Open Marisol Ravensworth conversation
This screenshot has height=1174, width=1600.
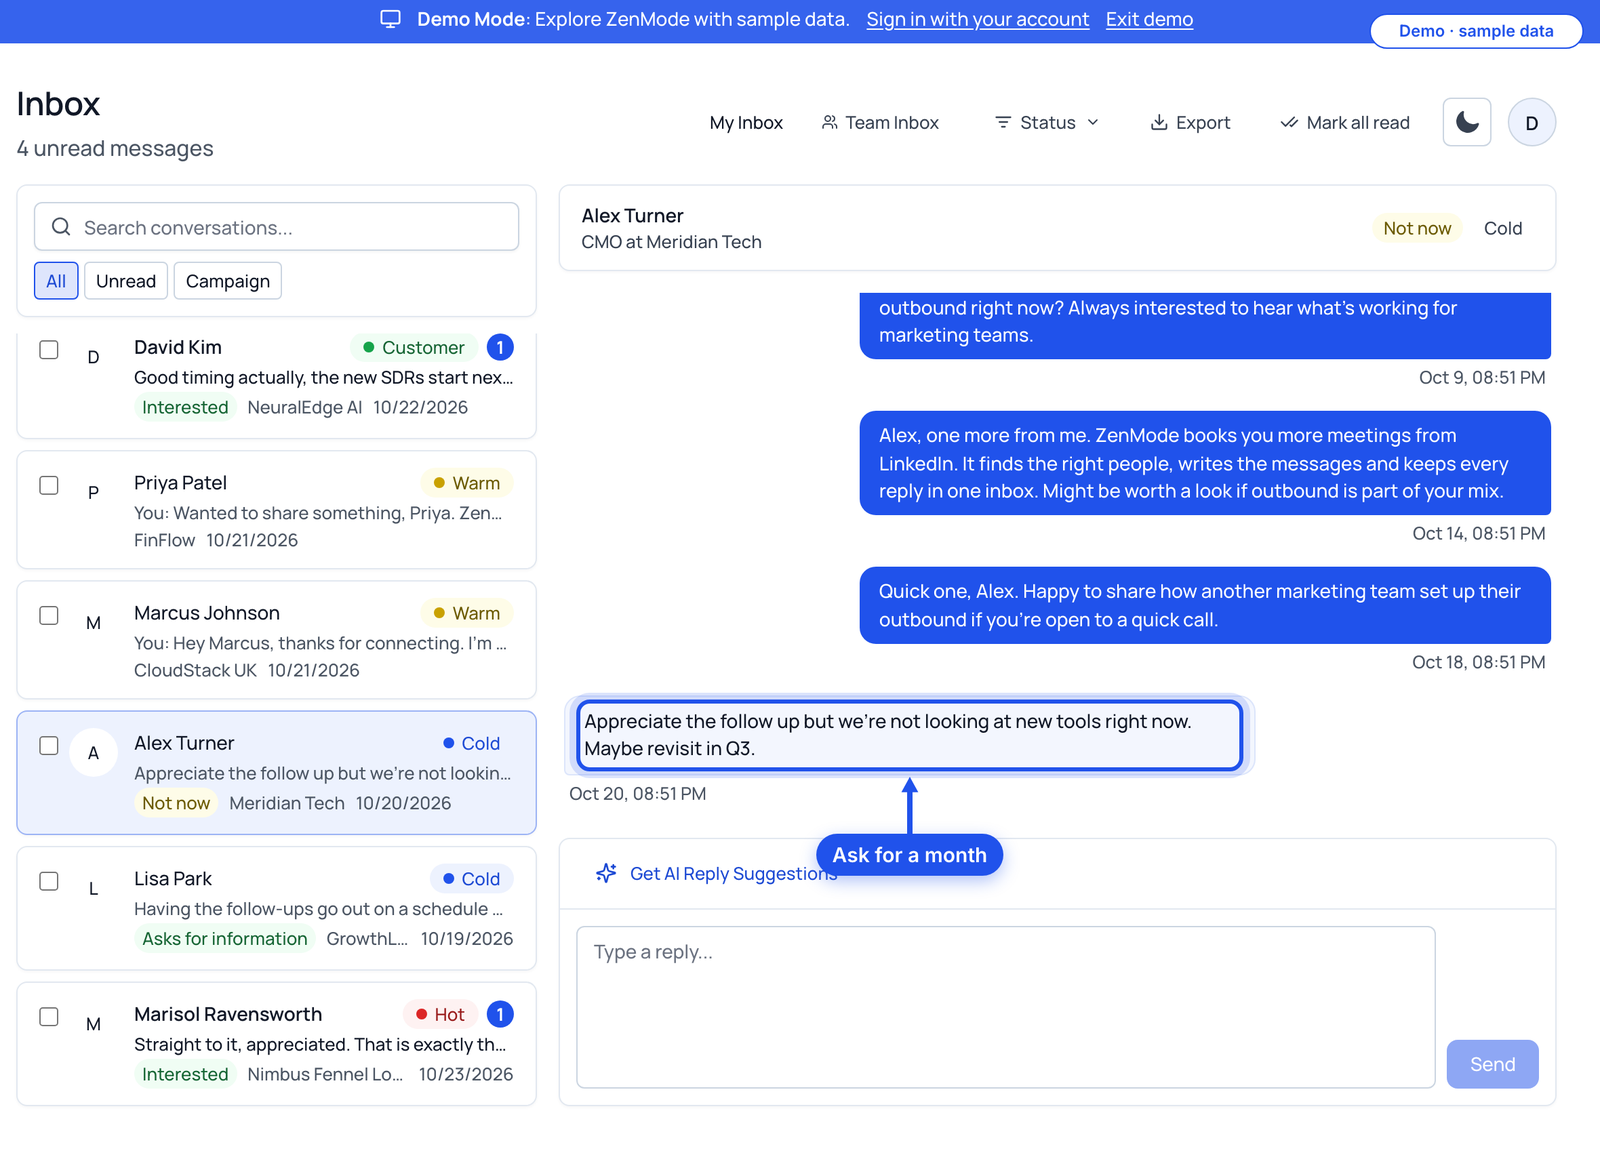[276, 1044]
